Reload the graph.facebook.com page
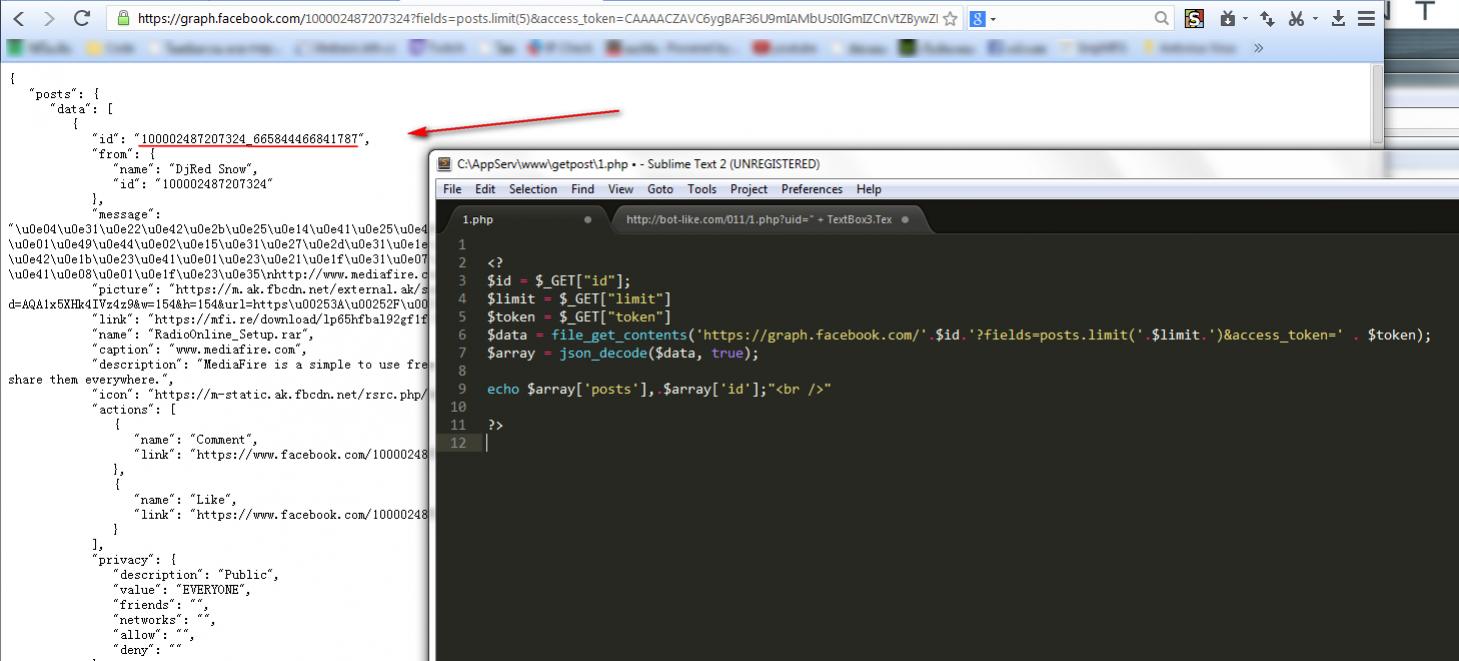Image resolution: width=1459 pixels, height=661 pixels. (x=82, y=18)
